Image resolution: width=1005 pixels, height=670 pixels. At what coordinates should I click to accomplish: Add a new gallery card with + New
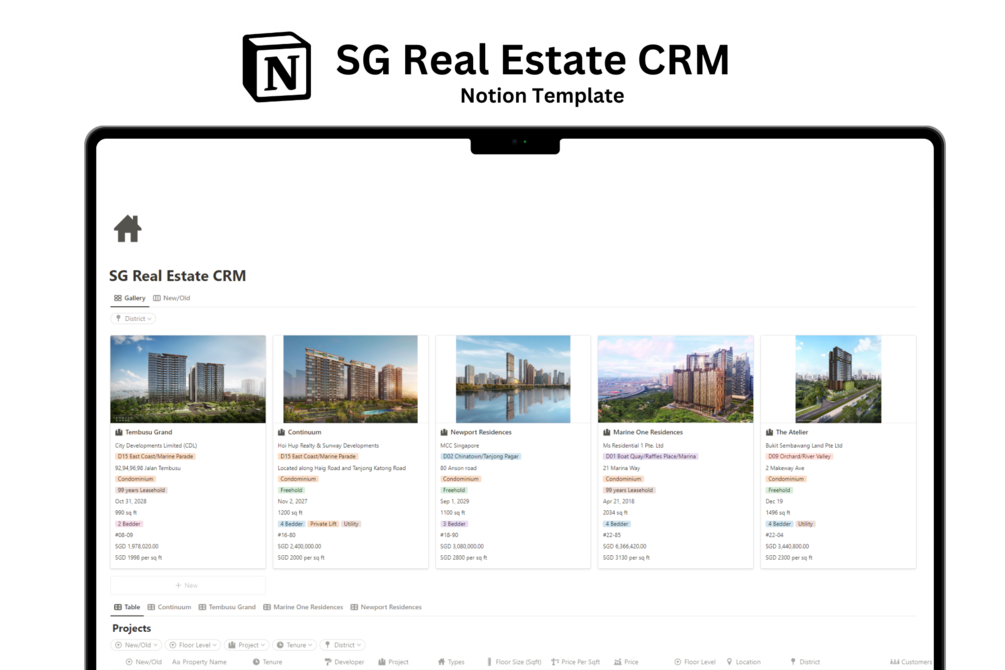pyautogui.click(x=187, y=585)
